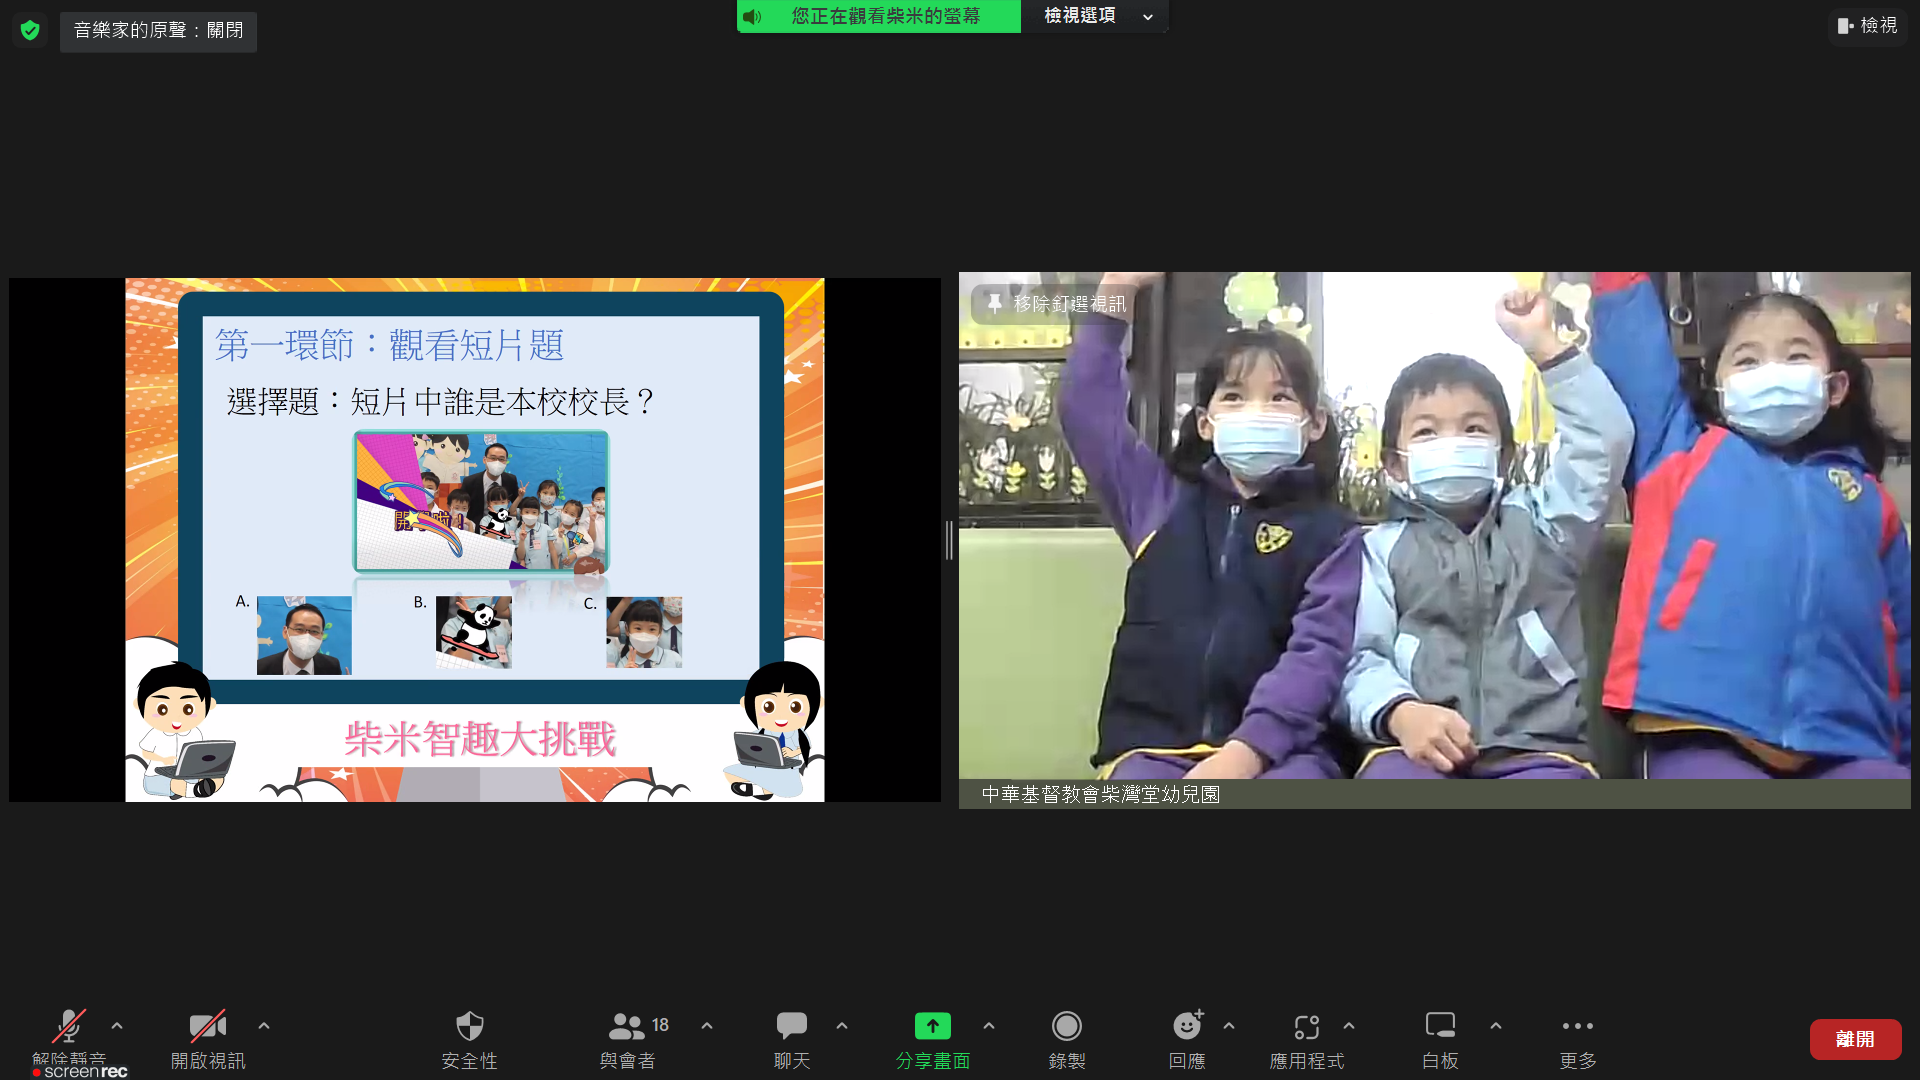
Task: Turn on camera with 開啟視訊
Action: pos(207,1027)
